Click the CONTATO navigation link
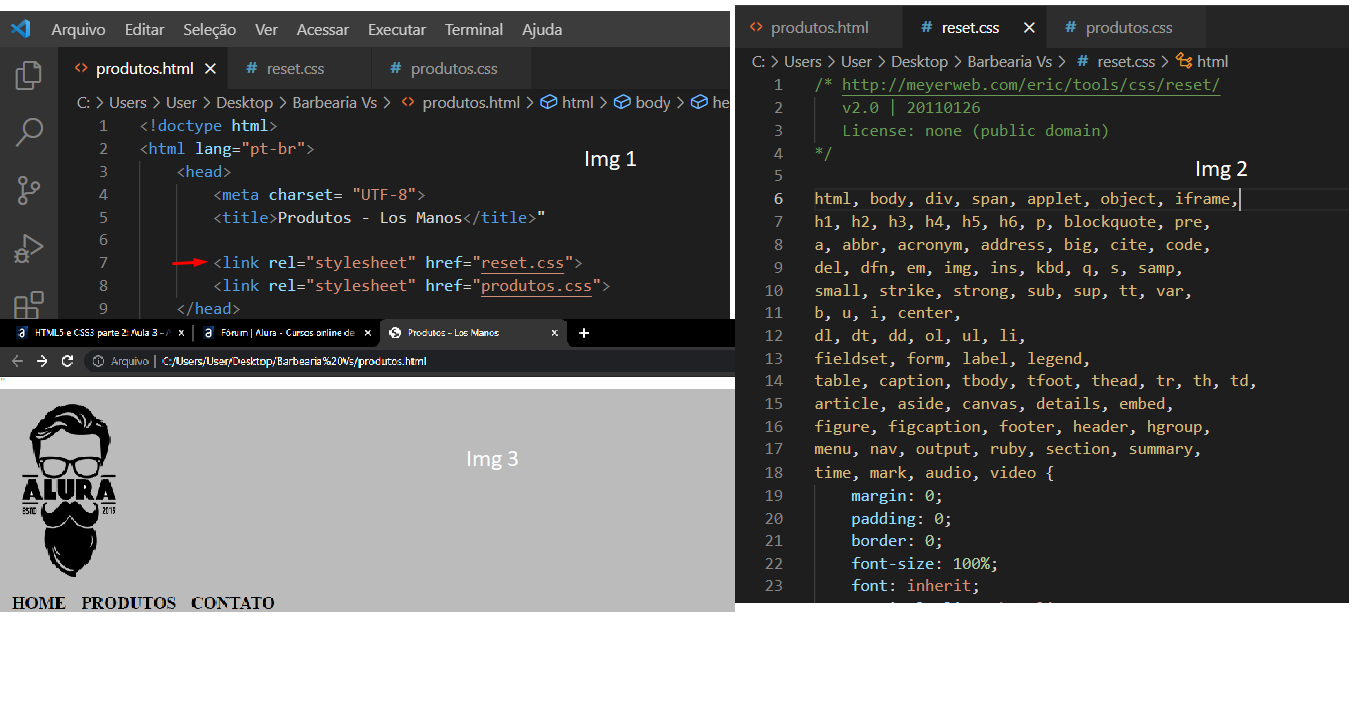 pyautogui.click(x=232, y=603)
